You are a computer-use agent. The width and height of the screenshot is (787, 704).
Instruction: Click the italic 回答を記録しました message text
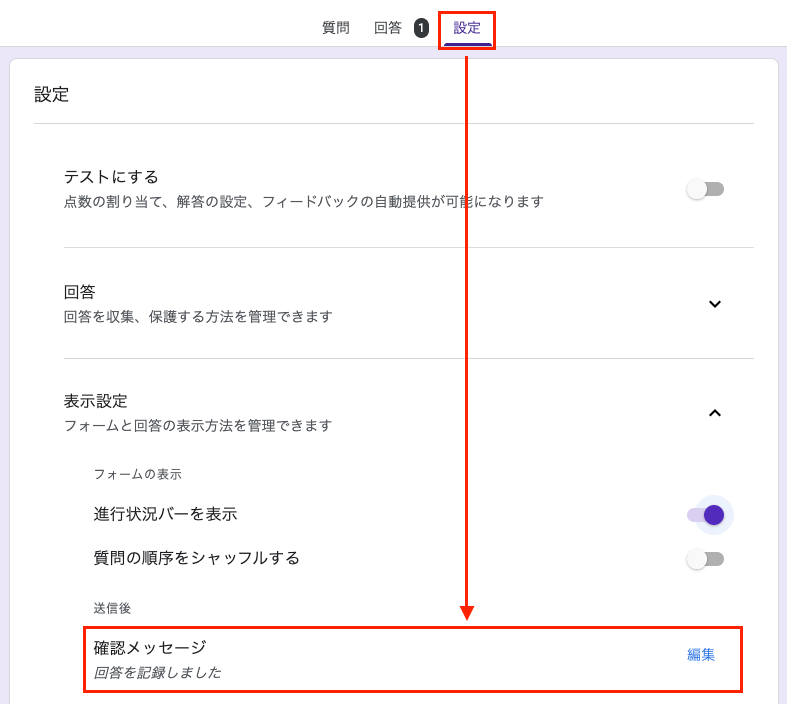pyautogui.click(x=157, y=673)
